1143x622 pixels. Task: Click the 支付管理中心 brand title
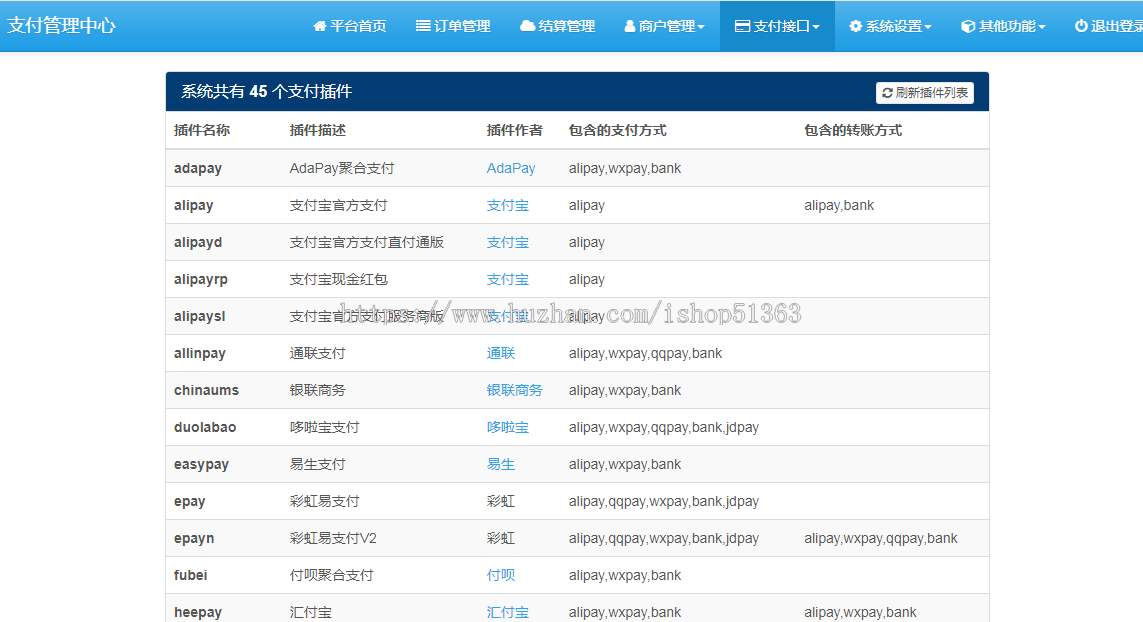coord(61,26)
